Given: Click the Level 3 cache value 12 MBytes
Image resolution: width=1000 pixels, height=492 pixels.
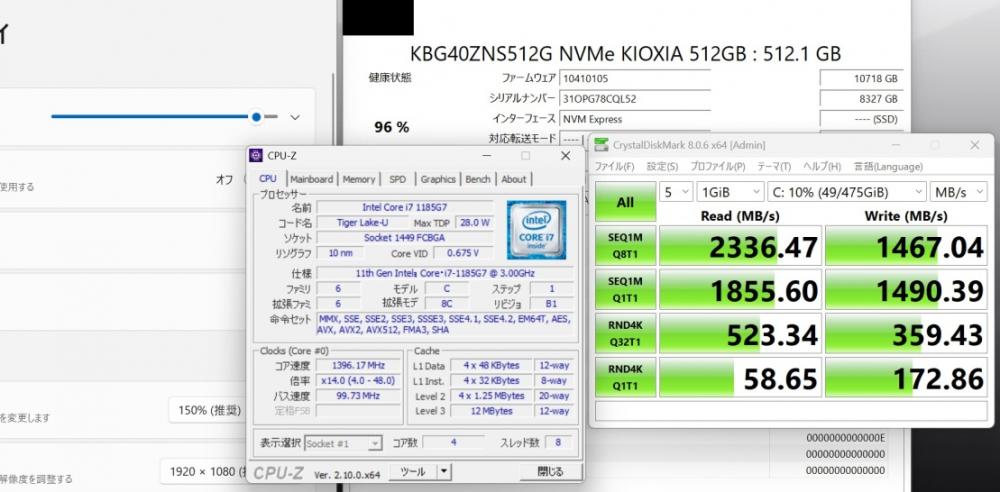Looking at the screenshot, I should coord(490,411).
